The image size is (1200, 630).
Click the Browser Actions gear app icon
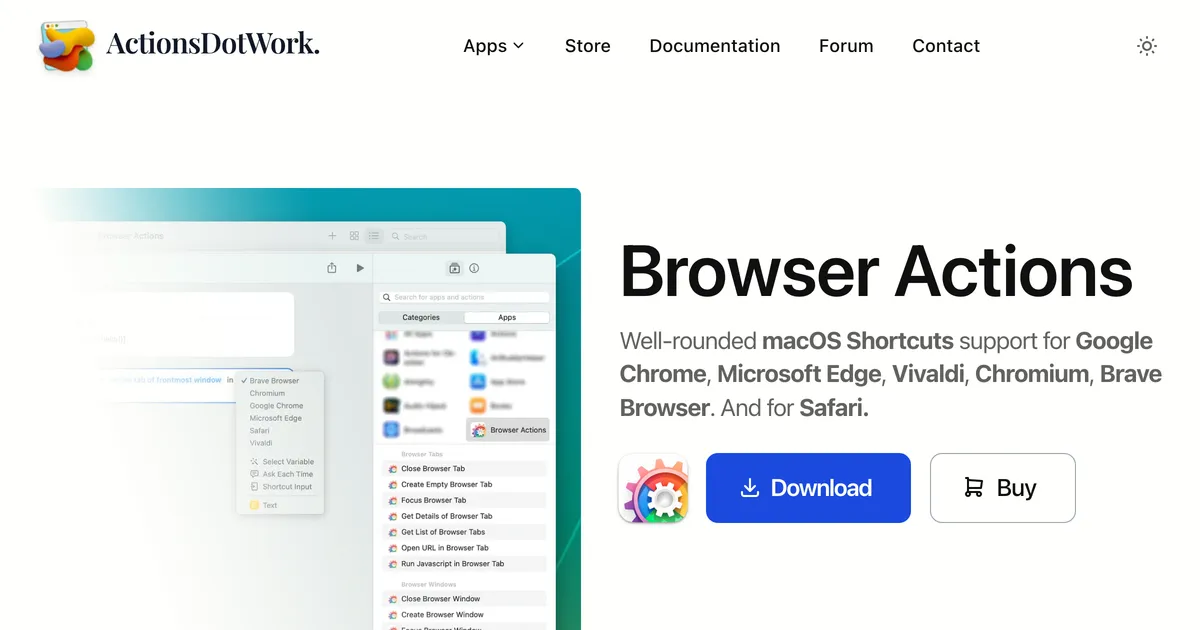tap(653, 488)
